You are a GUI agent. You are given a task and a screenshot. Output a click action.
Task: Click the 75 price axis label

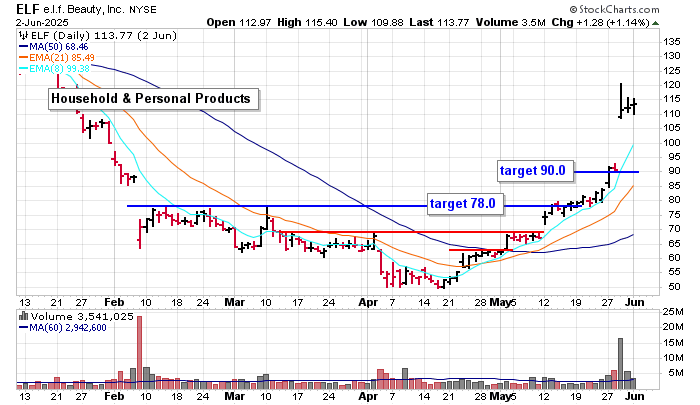click(674, 215)
